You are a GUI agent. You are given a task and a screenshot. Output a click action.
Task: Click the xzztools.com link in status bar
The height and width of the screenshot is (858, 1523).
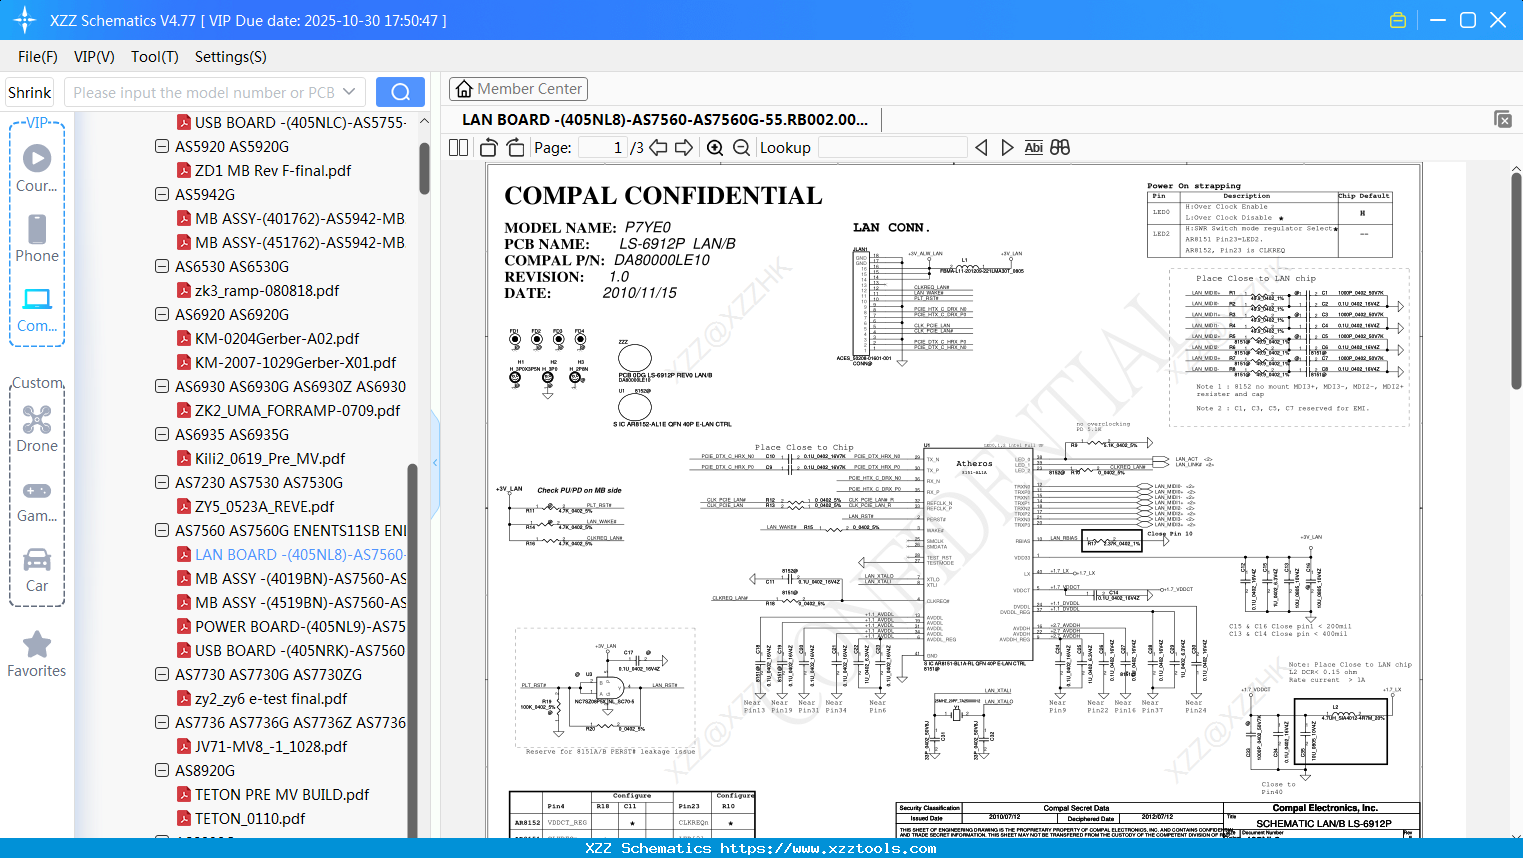coord(828,848)
